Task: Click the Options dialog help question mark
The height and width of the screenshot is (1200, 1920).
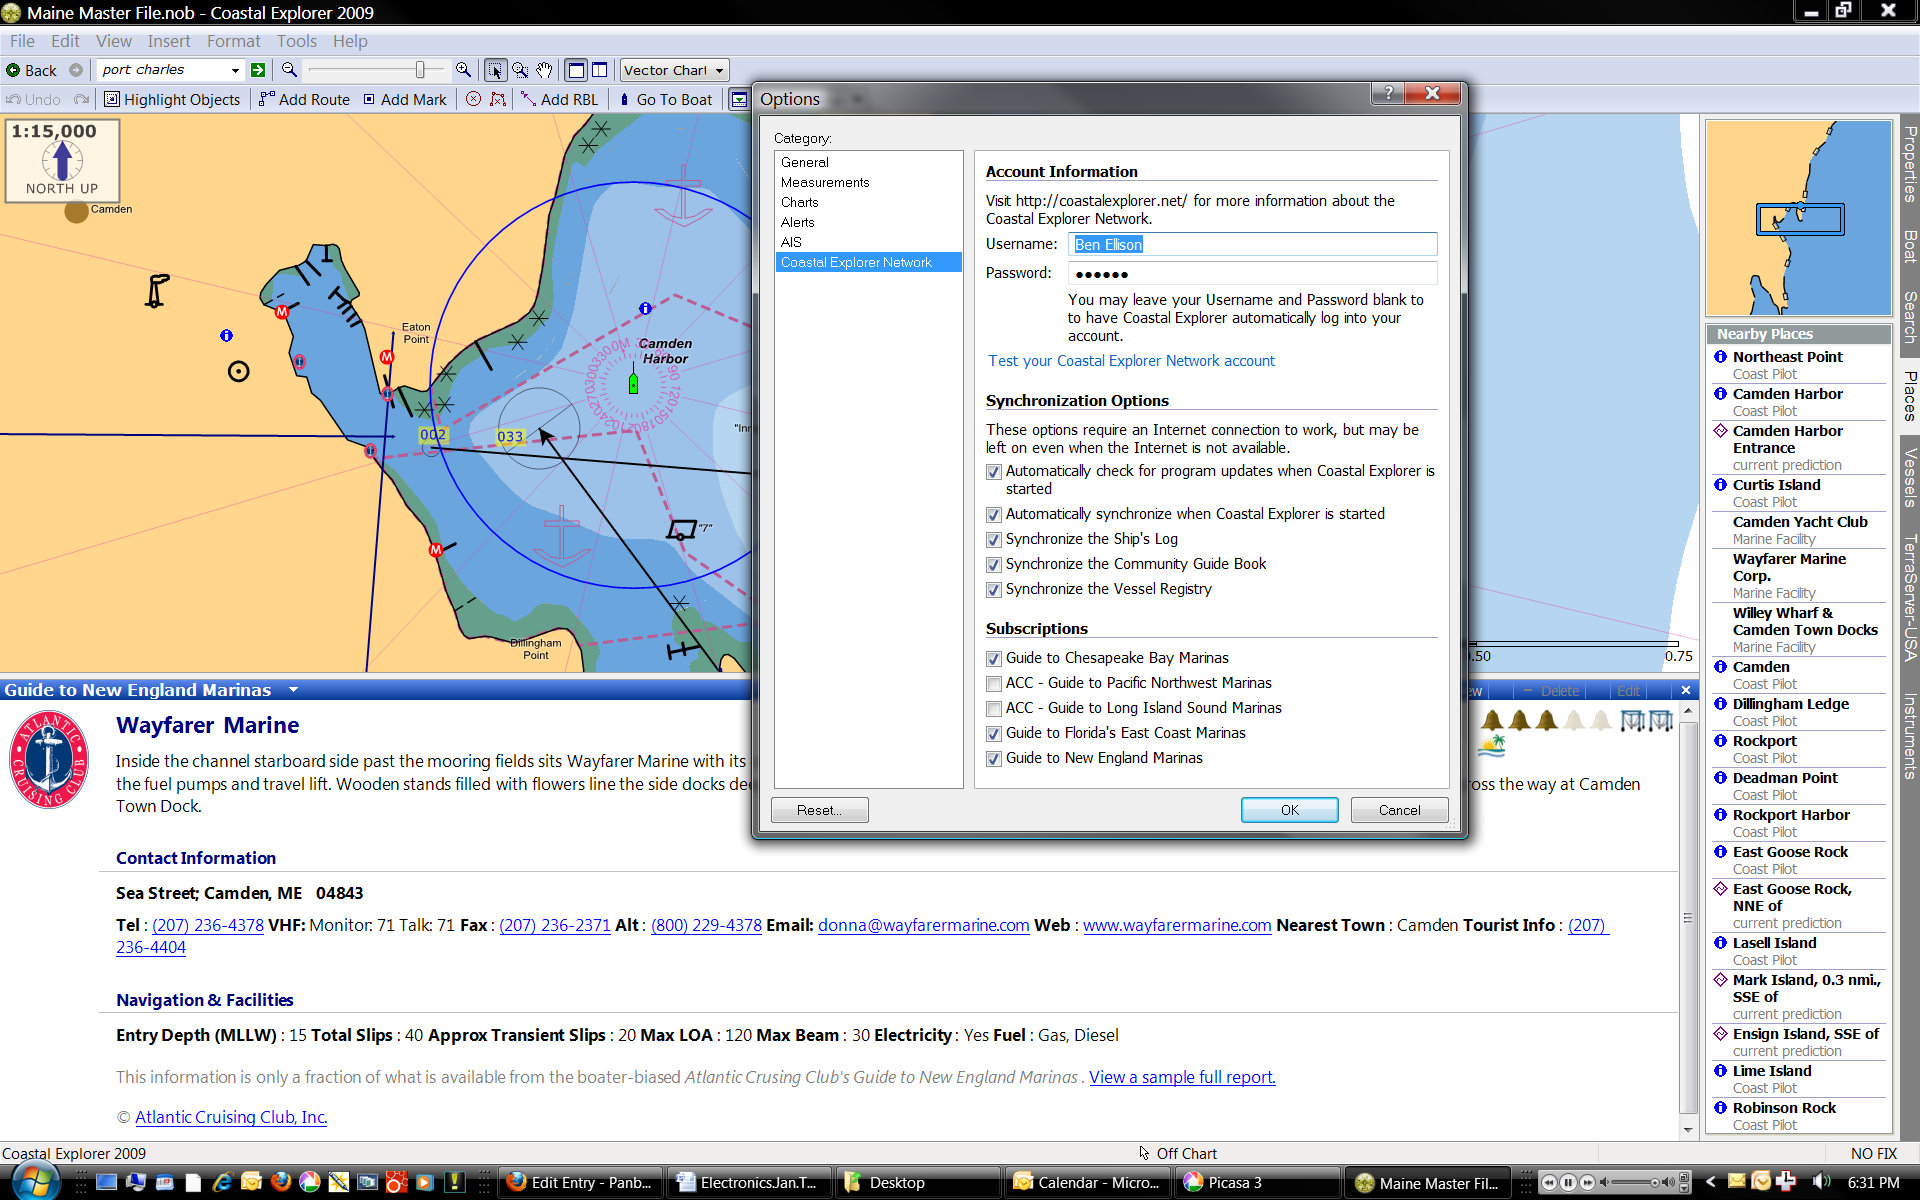Action: [x=1387, y=93]
